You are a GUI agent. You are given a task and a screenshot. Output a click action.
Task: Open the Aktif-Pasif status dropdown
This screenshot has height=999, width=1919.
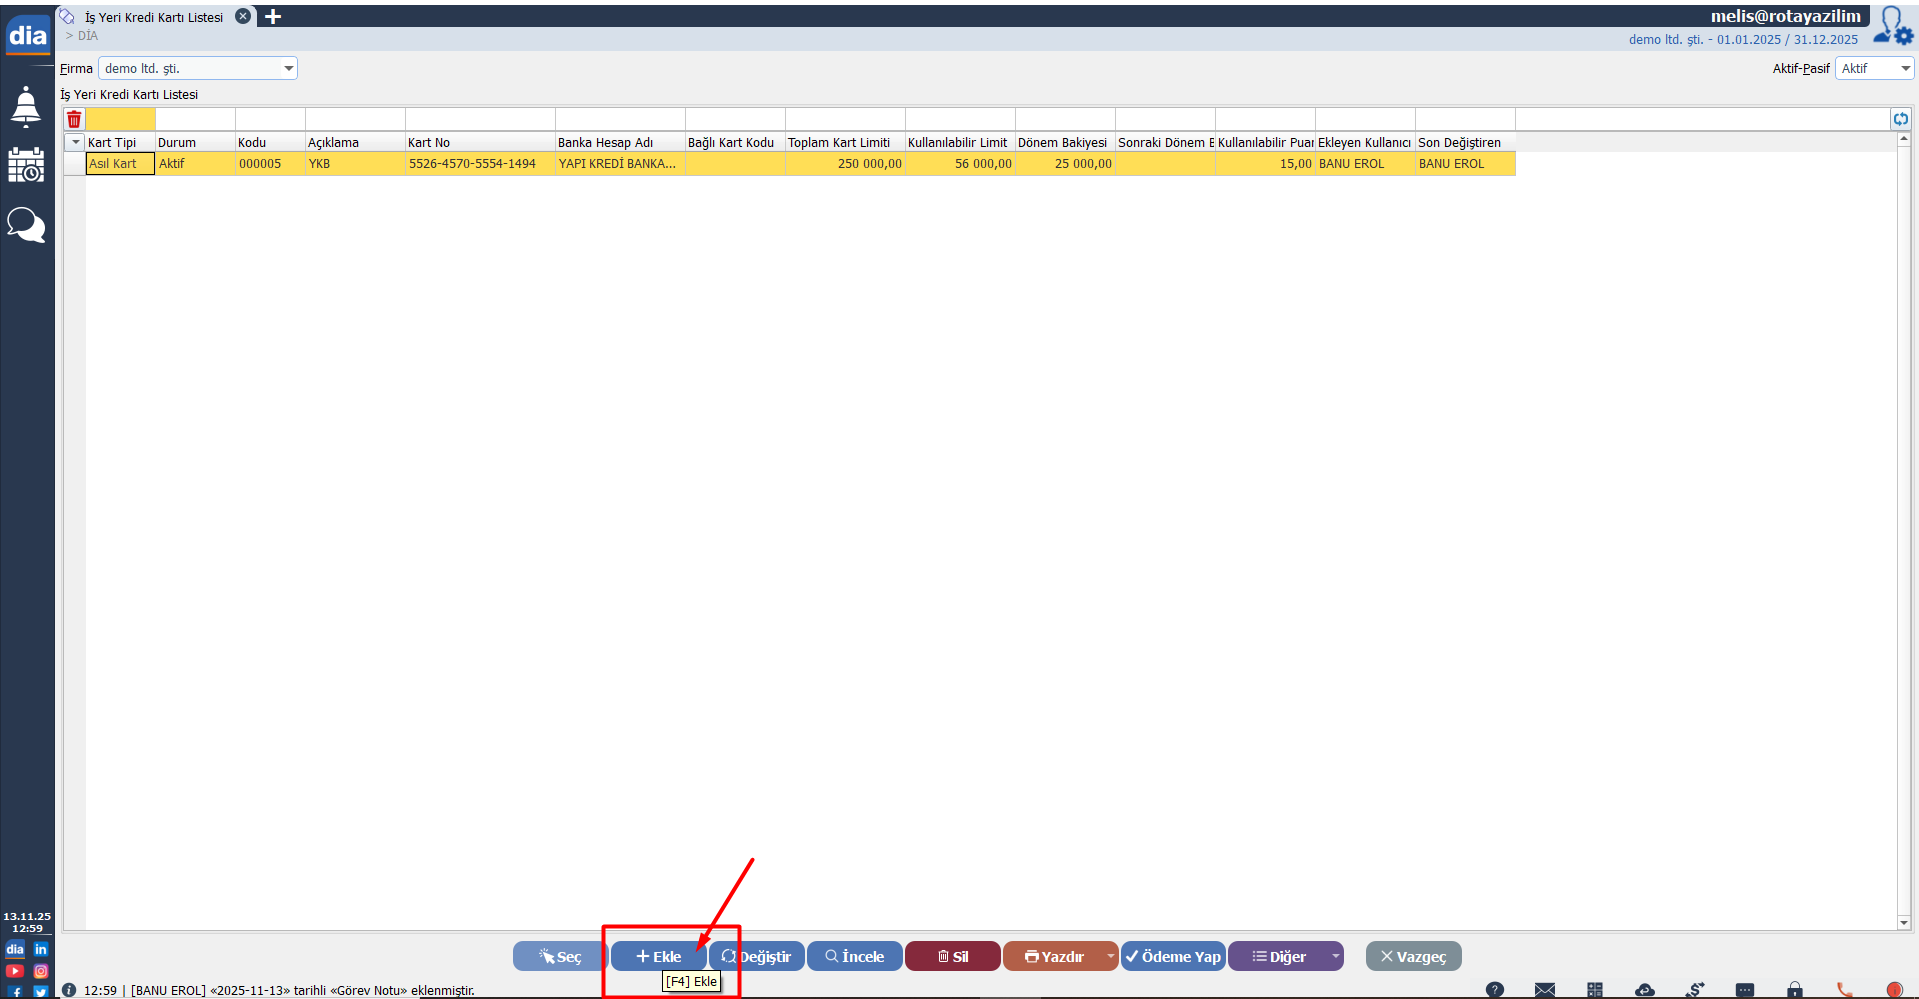[1905, 69]
